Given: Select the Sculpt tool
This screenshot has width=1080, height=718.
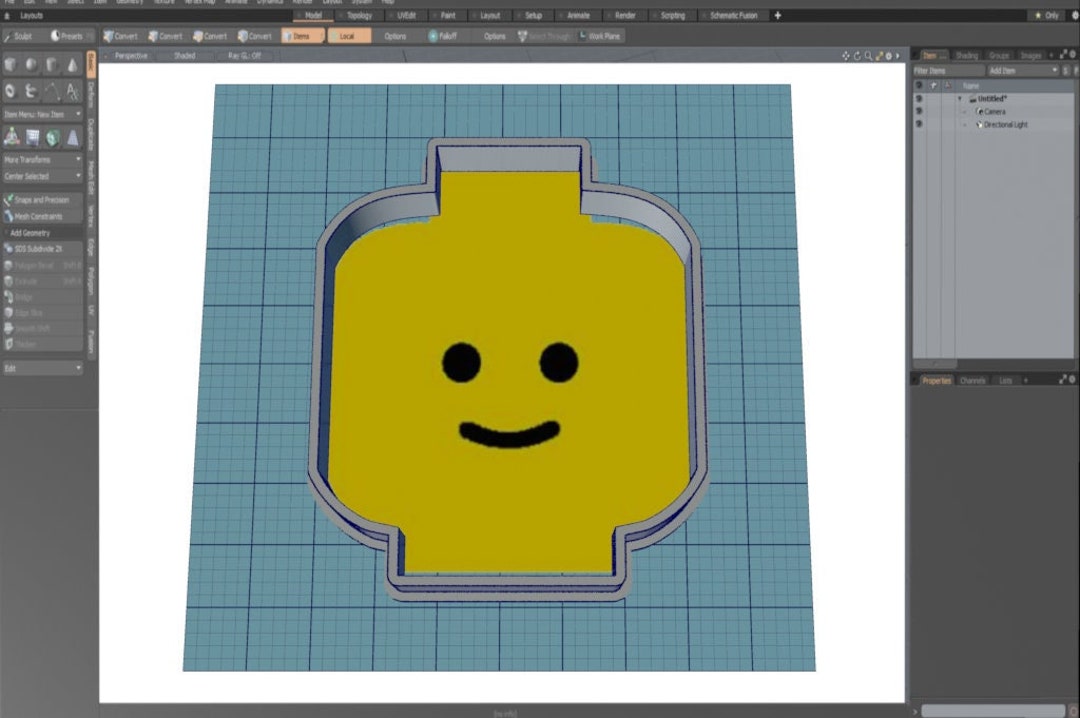Looking at the screenshot, I should [20, 36].
